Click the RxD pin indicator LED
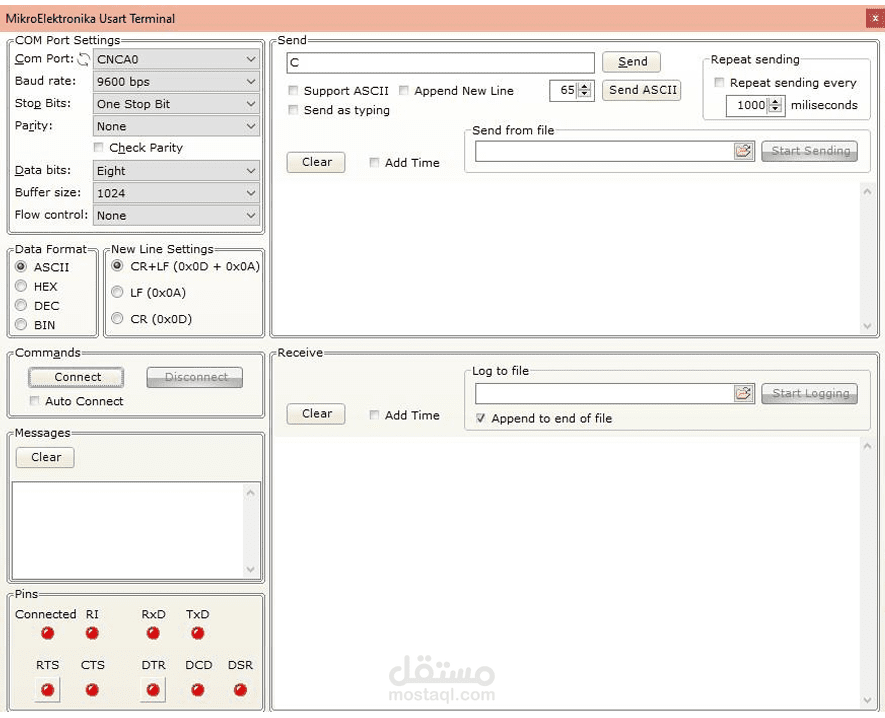 click(x=153, y=633)
